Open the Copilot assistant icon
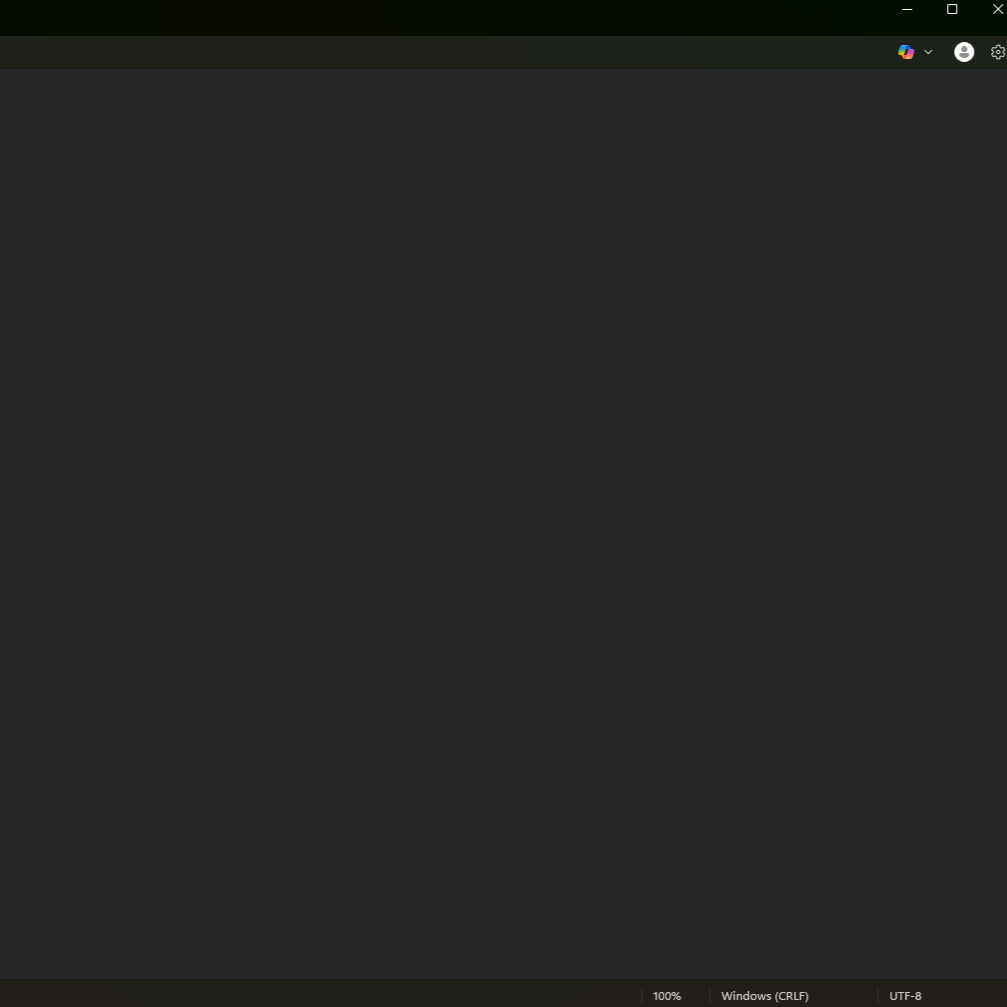The height and width of the screenshot is (1007, 1007). (906, 52)
